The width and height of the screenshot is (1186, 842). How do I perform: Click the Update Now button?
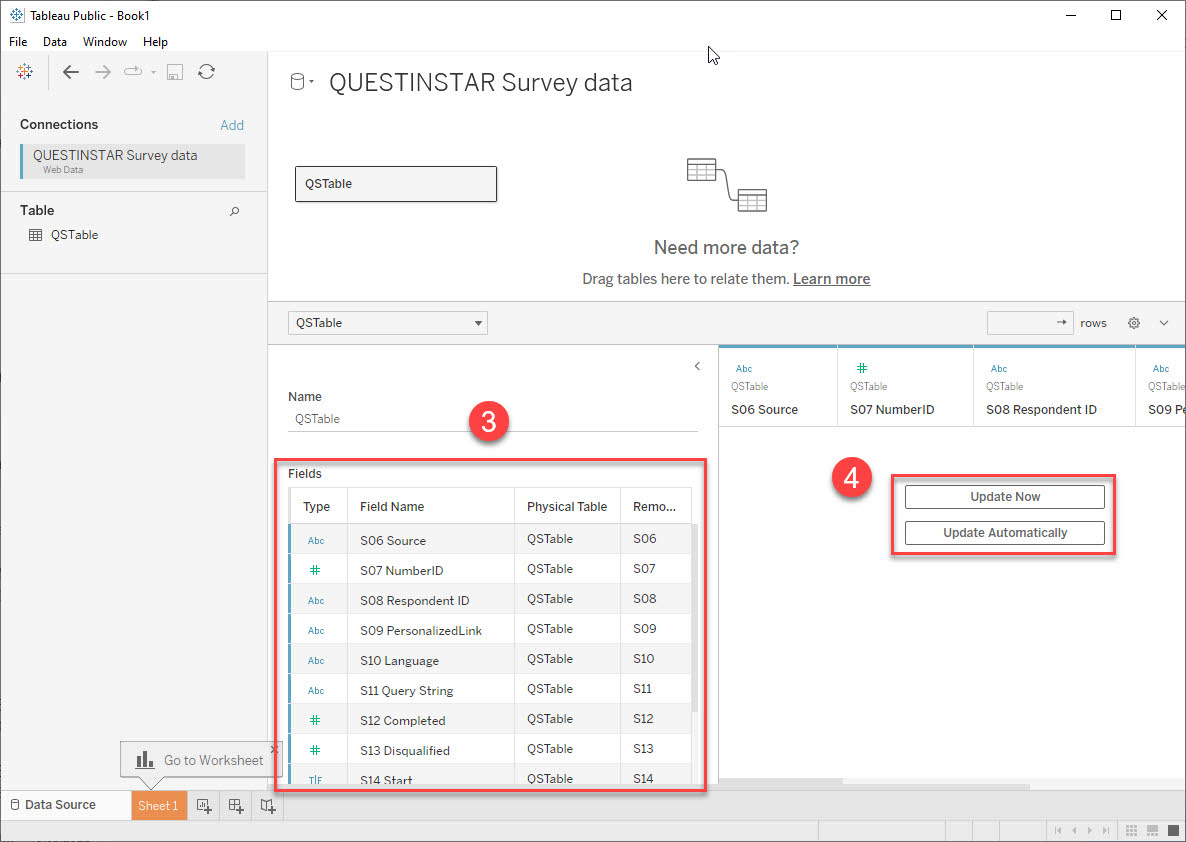(1004, 497)
